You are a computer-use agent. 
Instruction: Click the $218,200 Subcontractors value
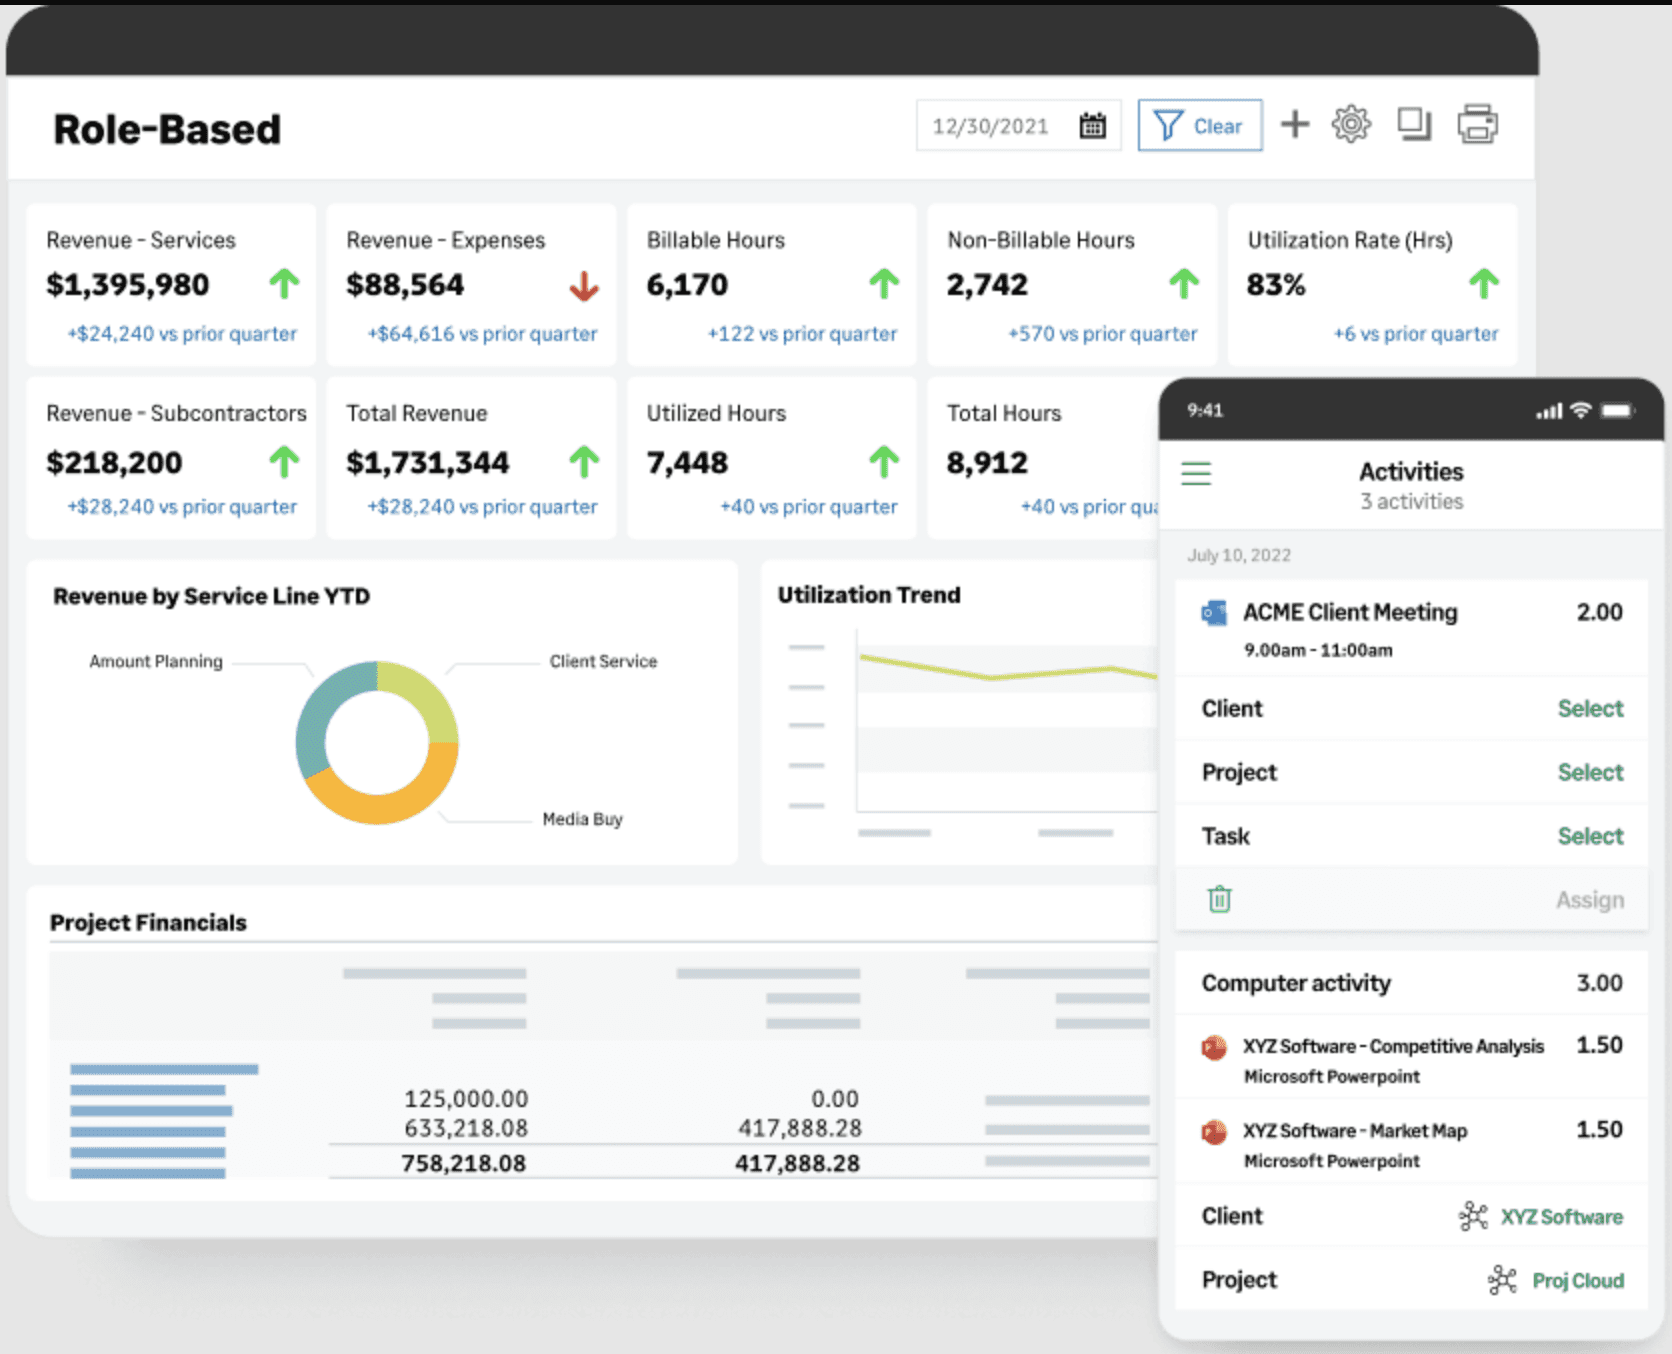coord(114,463)
